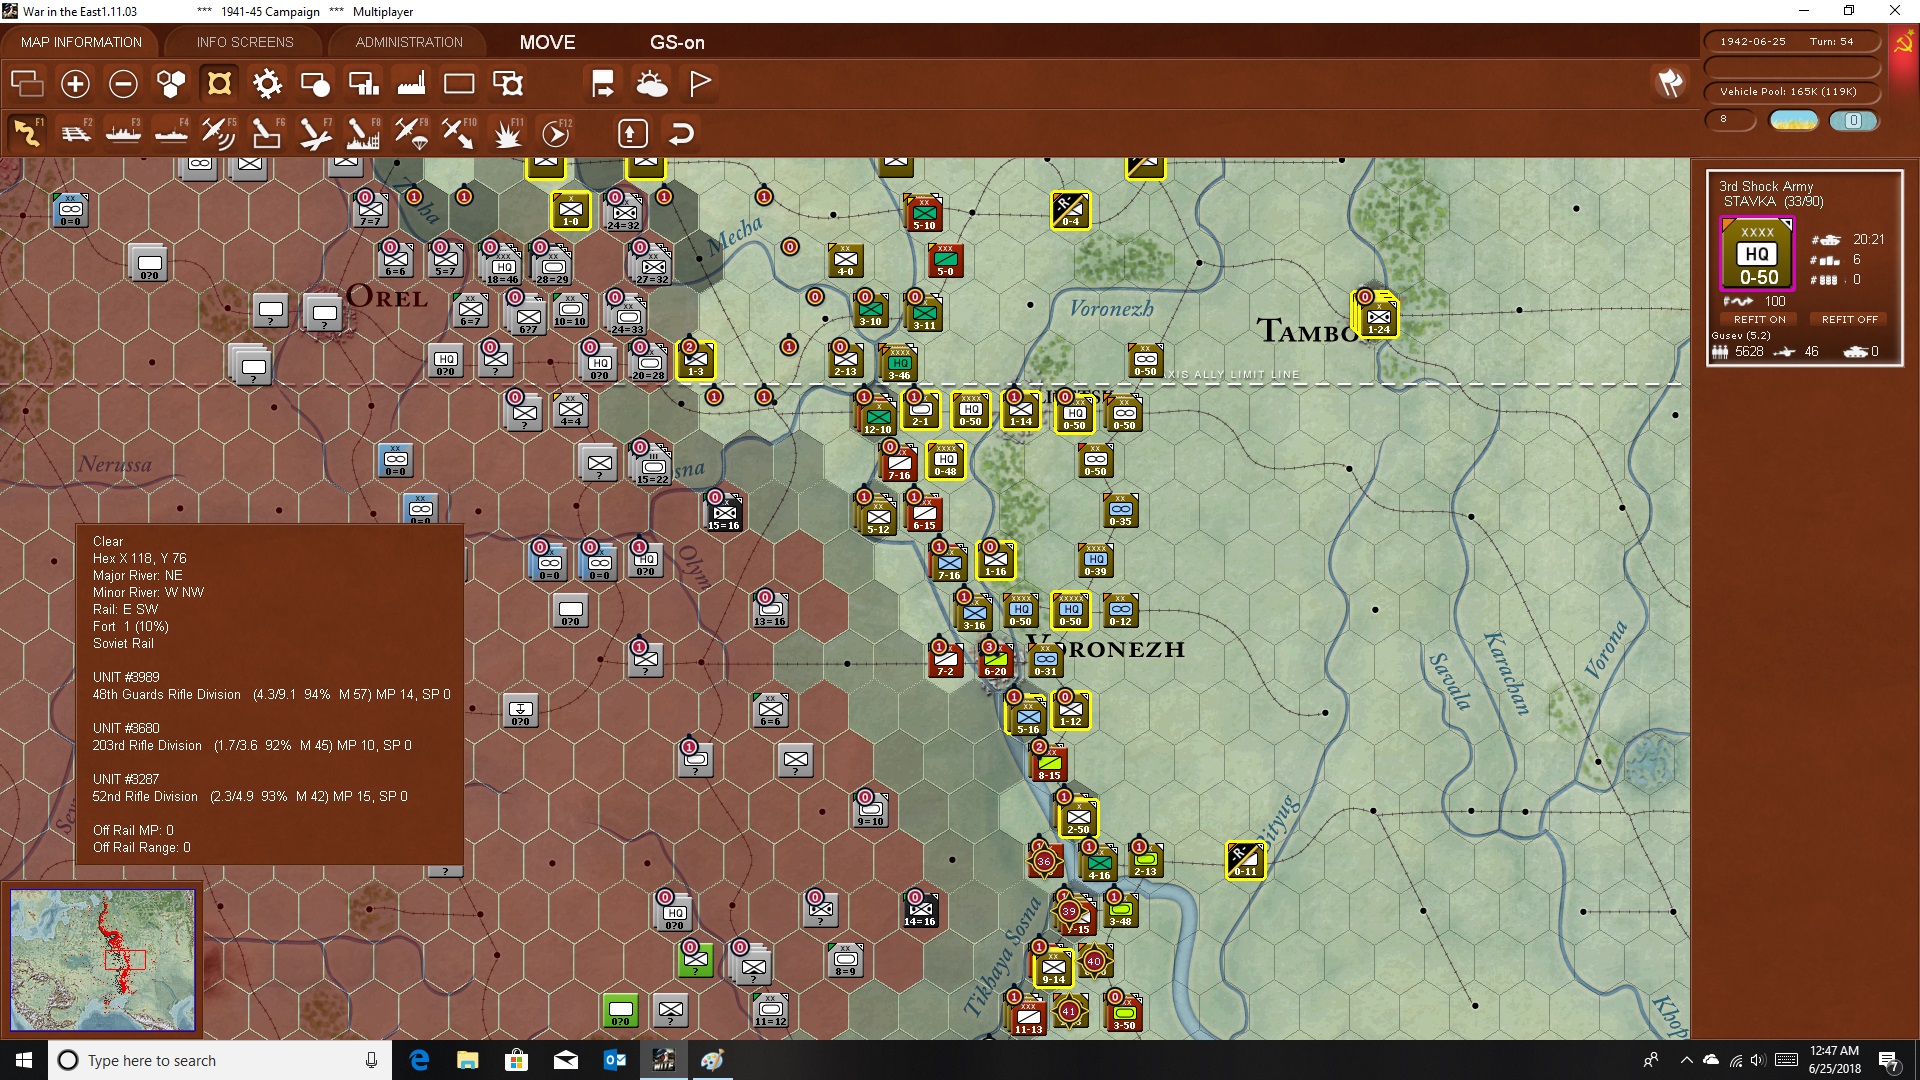Open the Windows Start menu

(x=24, y=1060)
